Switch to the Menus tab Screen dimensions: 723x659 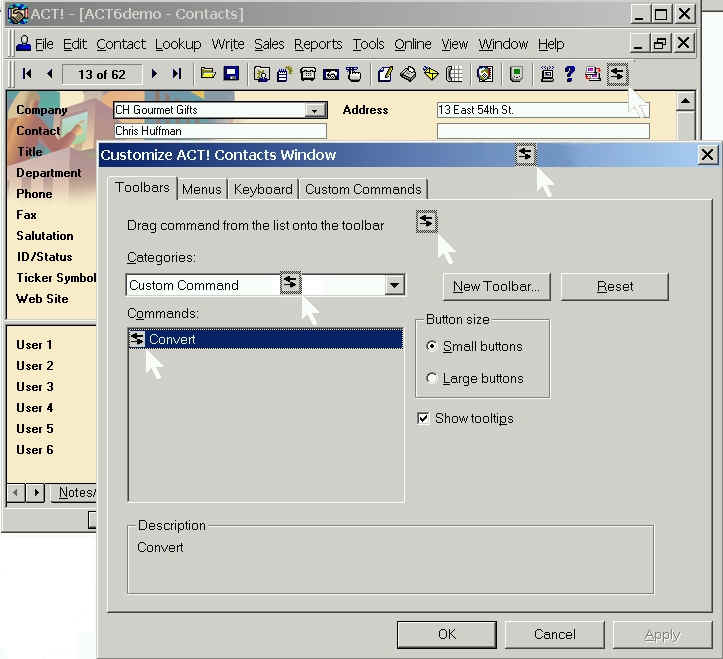tap(201, 190)
